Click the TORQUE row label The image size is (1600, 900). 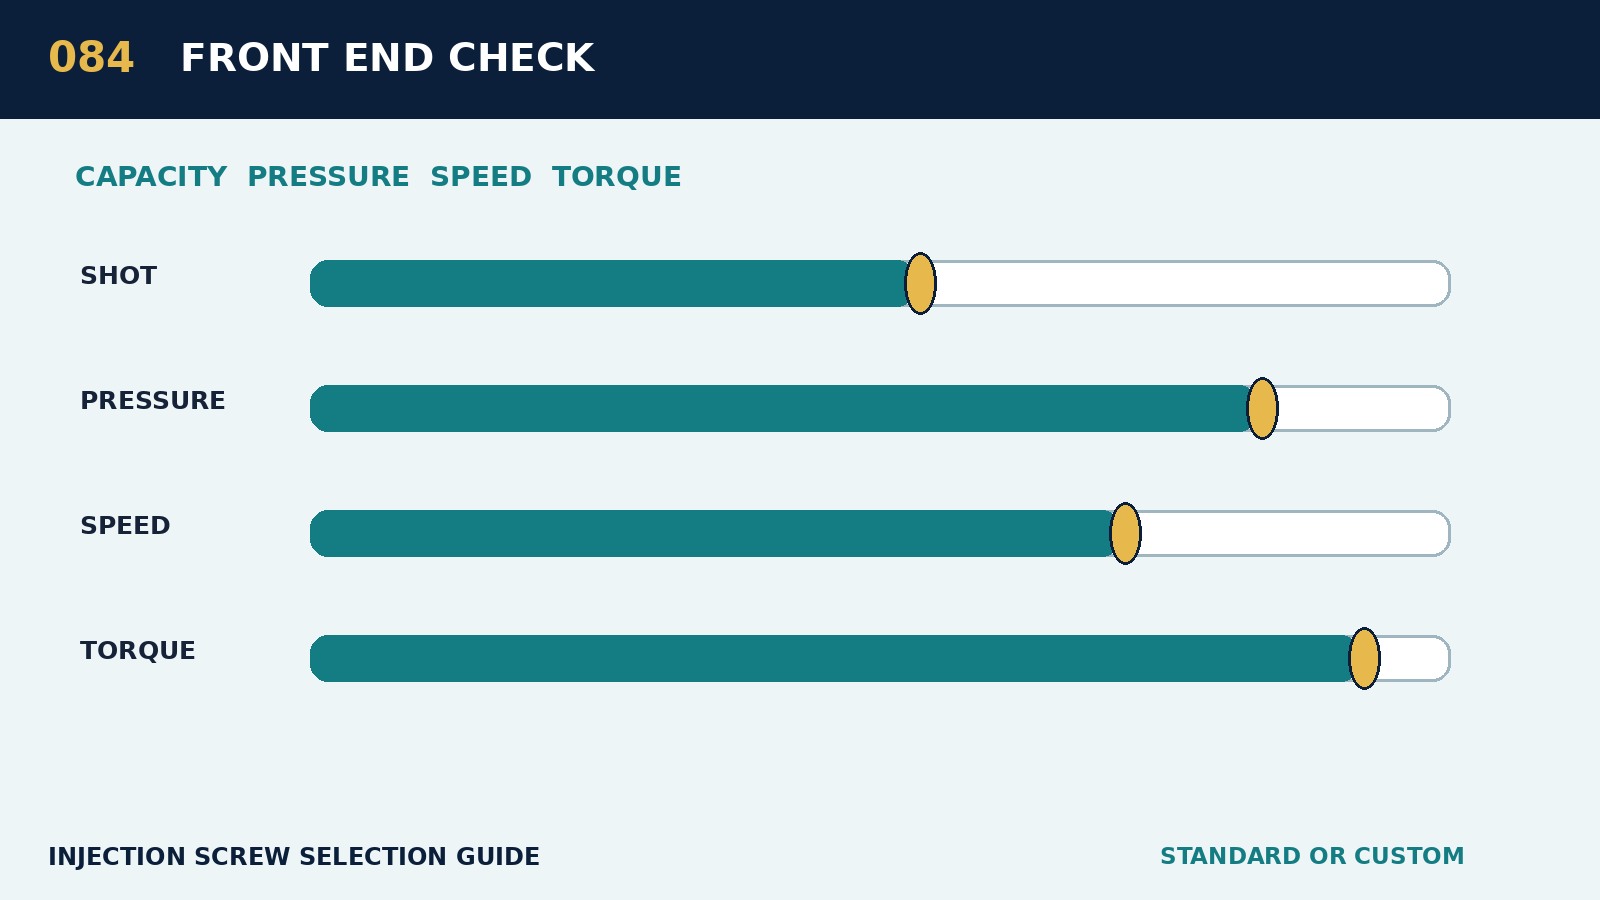tap(138, 651)
